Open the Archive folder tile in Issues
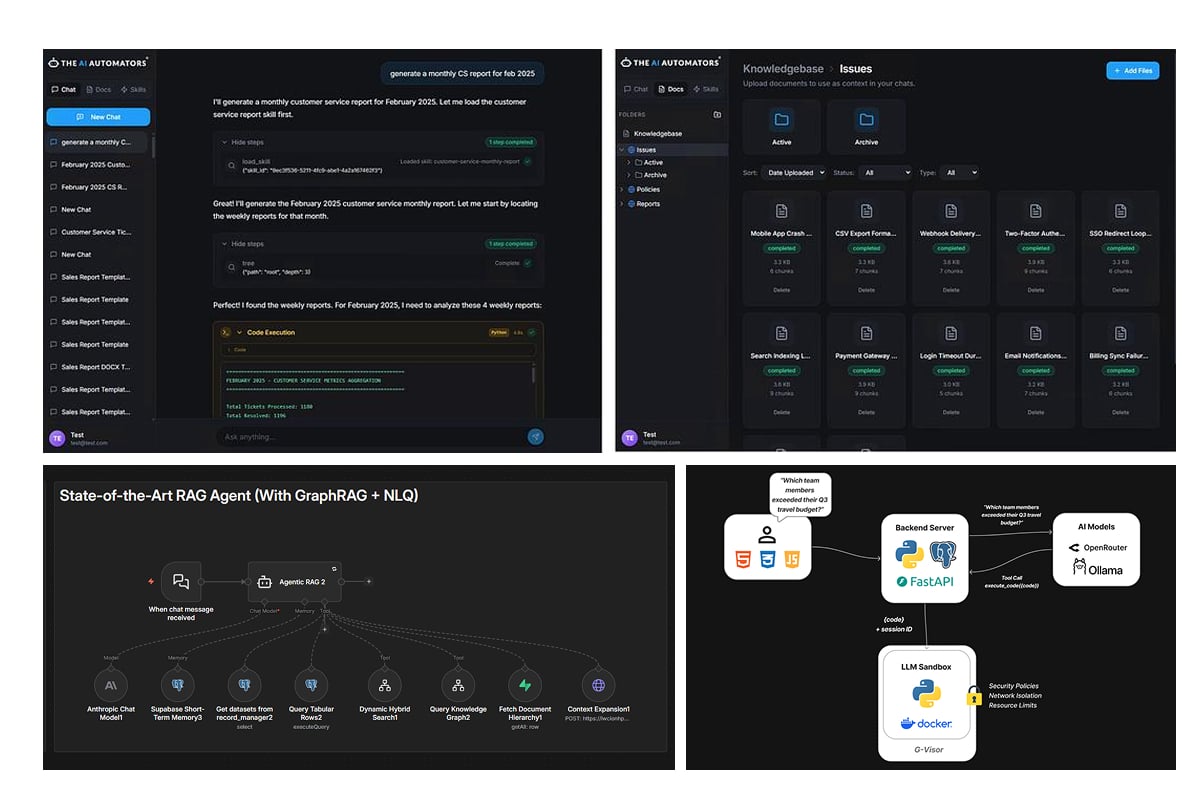The width and height of the screenshot is (1200, 800). tap(866, 126)
